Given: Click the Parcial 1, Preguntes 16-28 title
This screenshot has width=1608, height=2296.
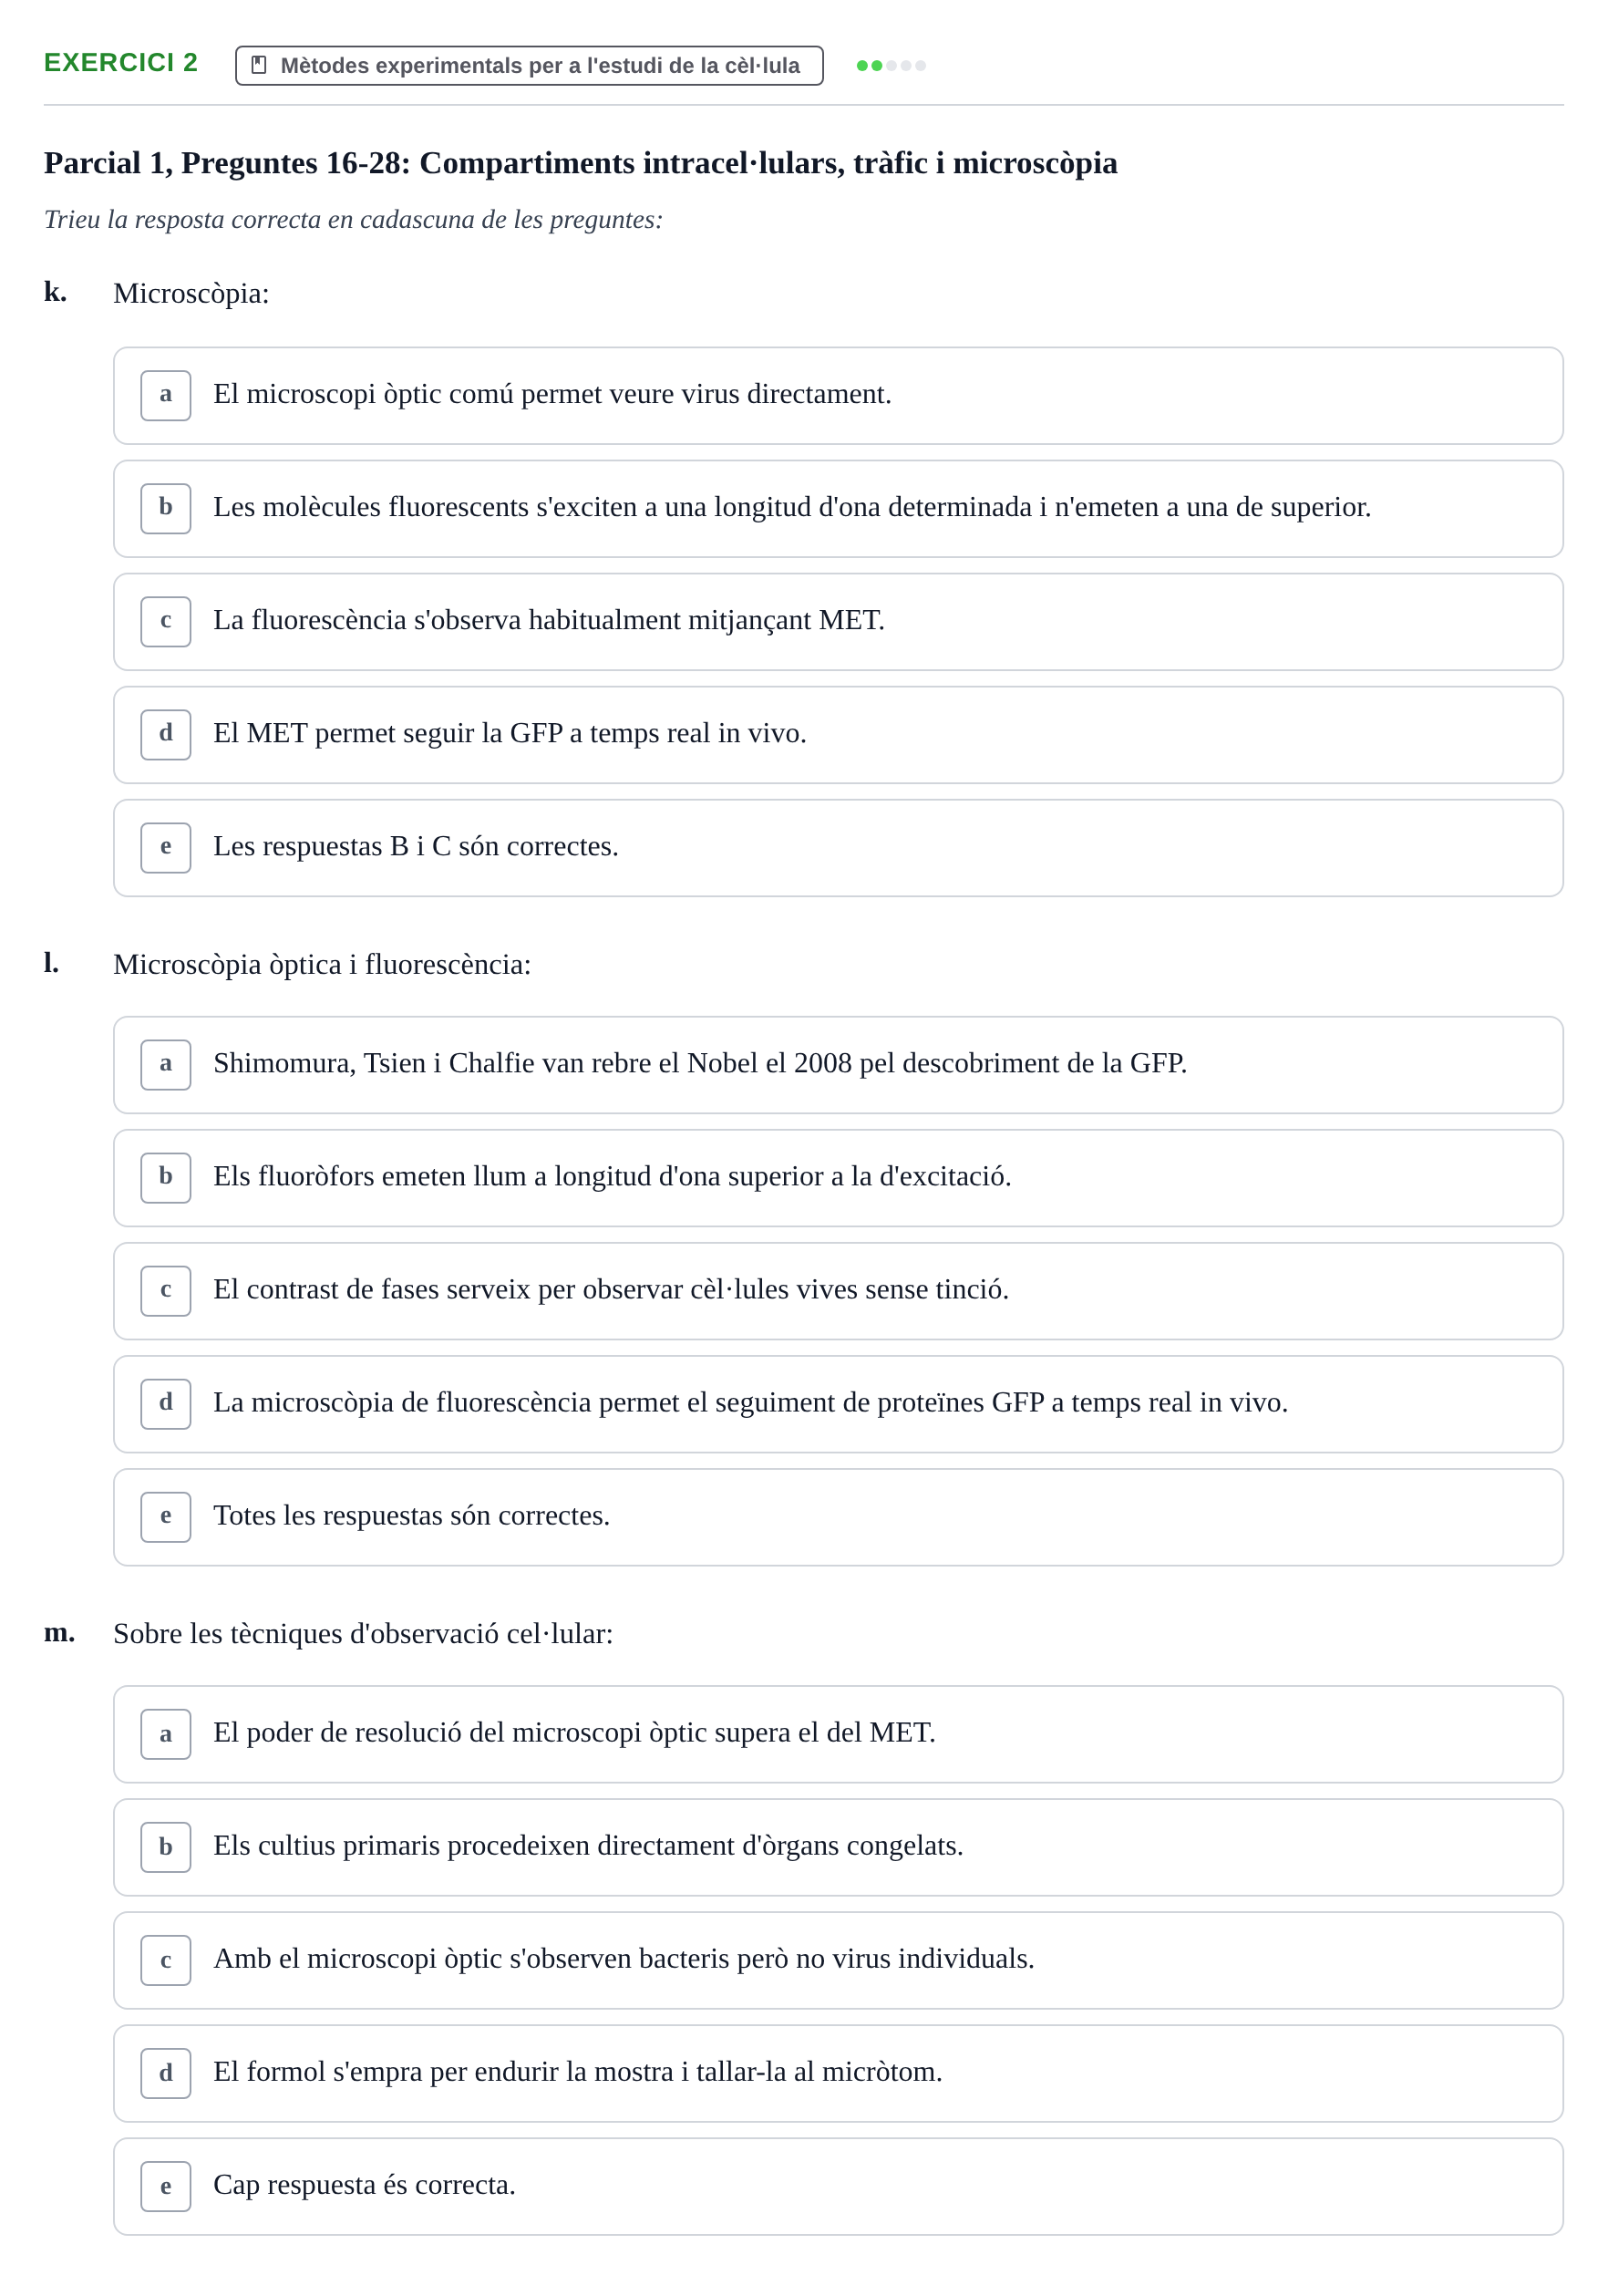Looking at the screenshot, I should pos(580,163).
